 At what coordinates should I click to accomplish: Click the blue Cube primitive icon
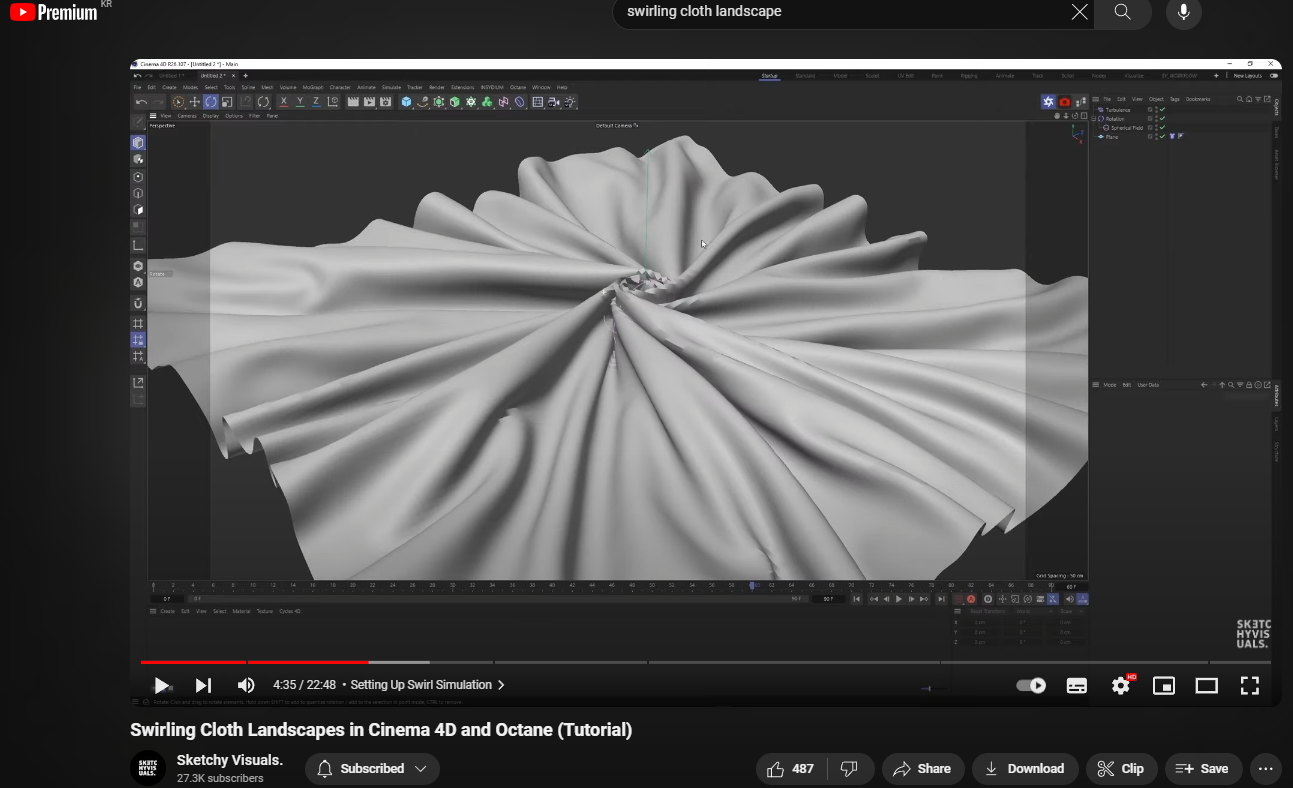[406, 102]
